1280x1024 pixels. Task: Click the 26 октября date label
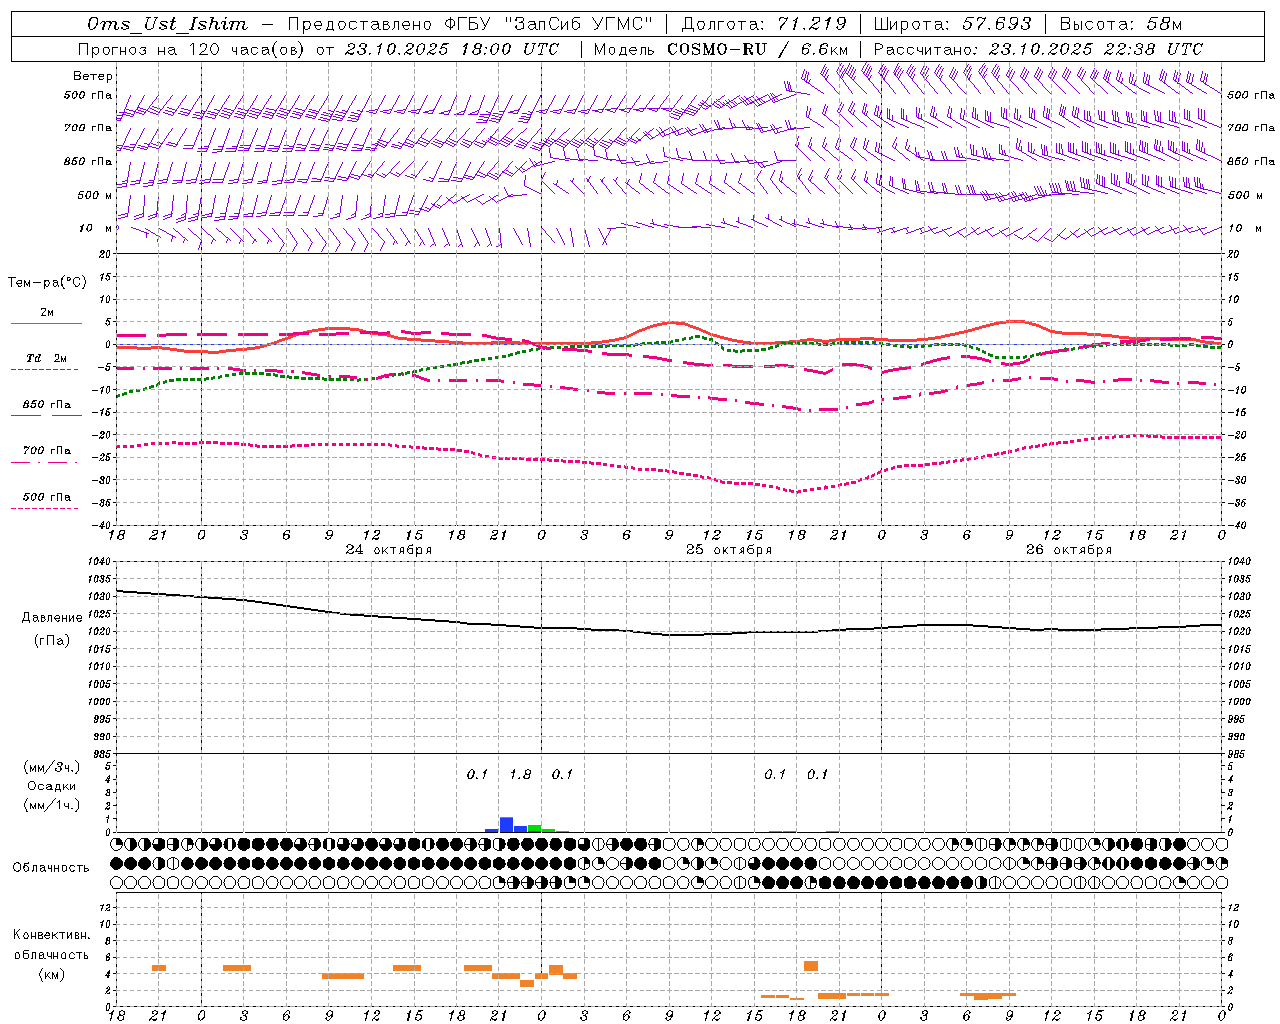pyautogui.click(x=1069, y=550)
